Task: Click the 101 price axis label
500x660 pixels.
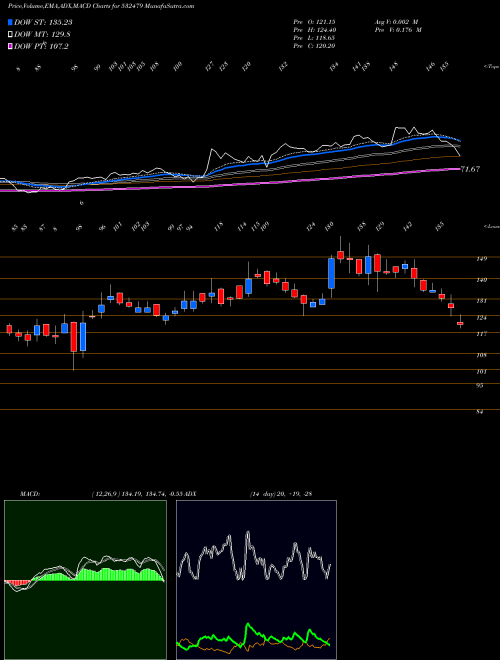Action: [x=482, y=372]
